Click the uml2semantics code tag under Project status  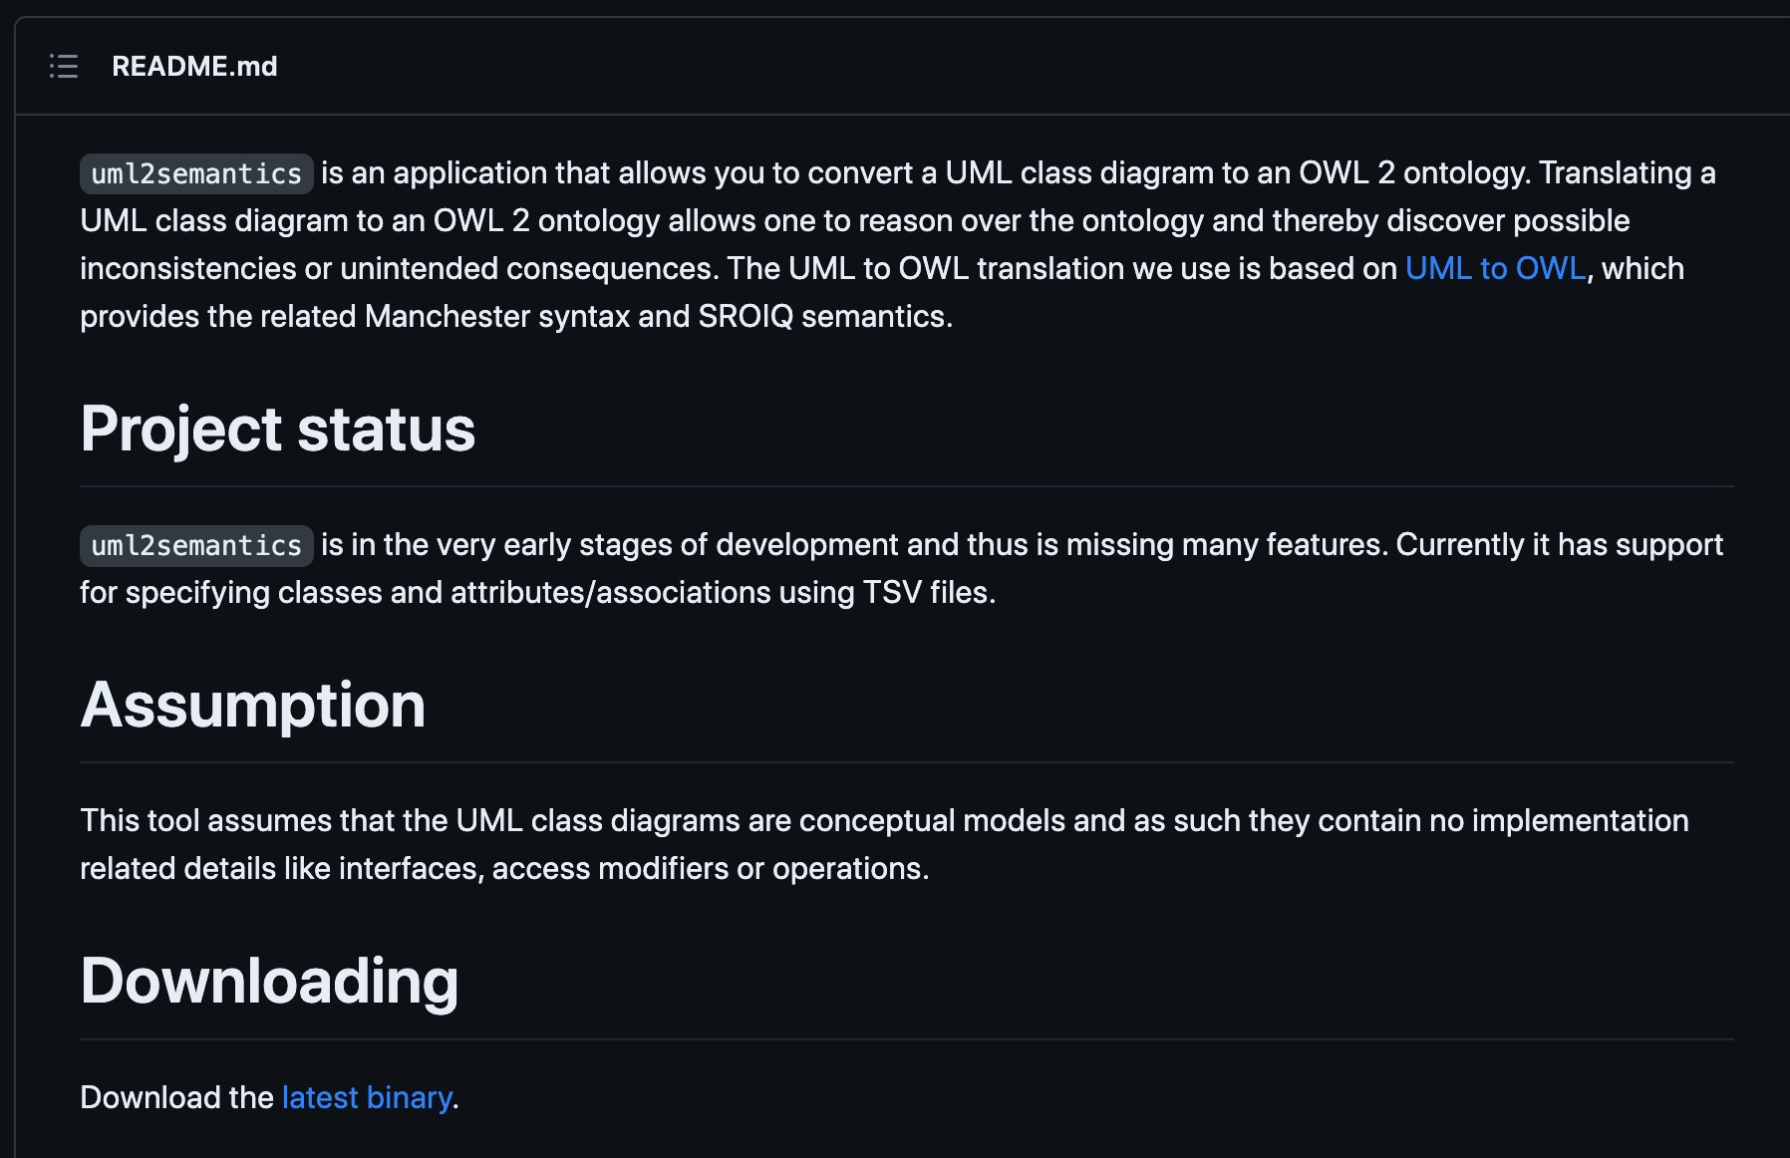[x=196, y=546]
